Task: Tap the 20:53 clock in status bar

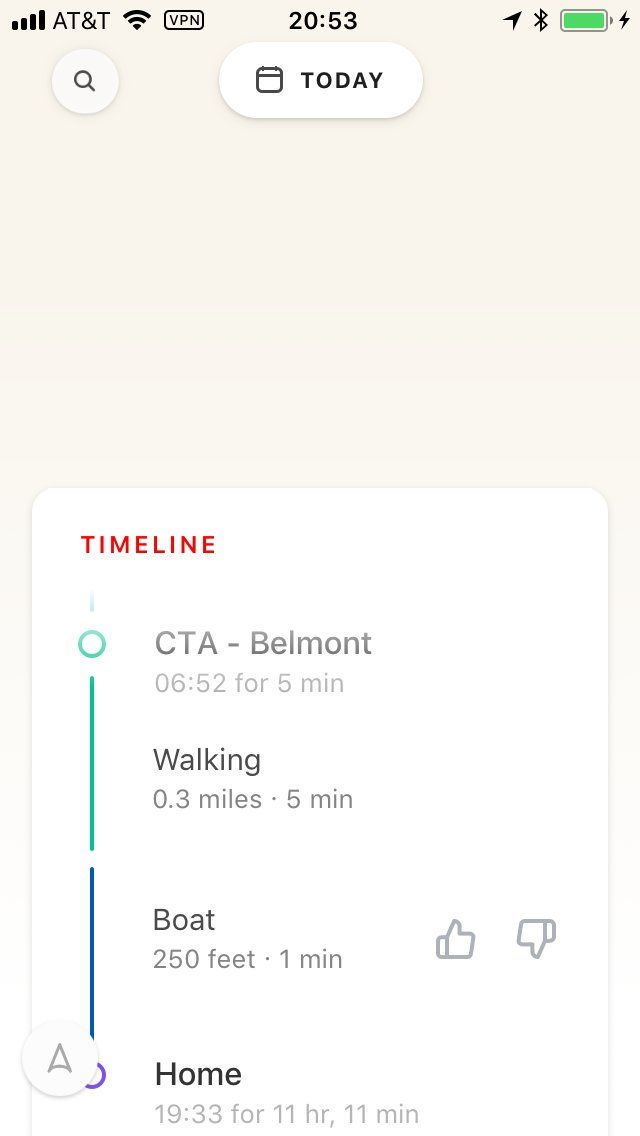Action: [321, 20]
